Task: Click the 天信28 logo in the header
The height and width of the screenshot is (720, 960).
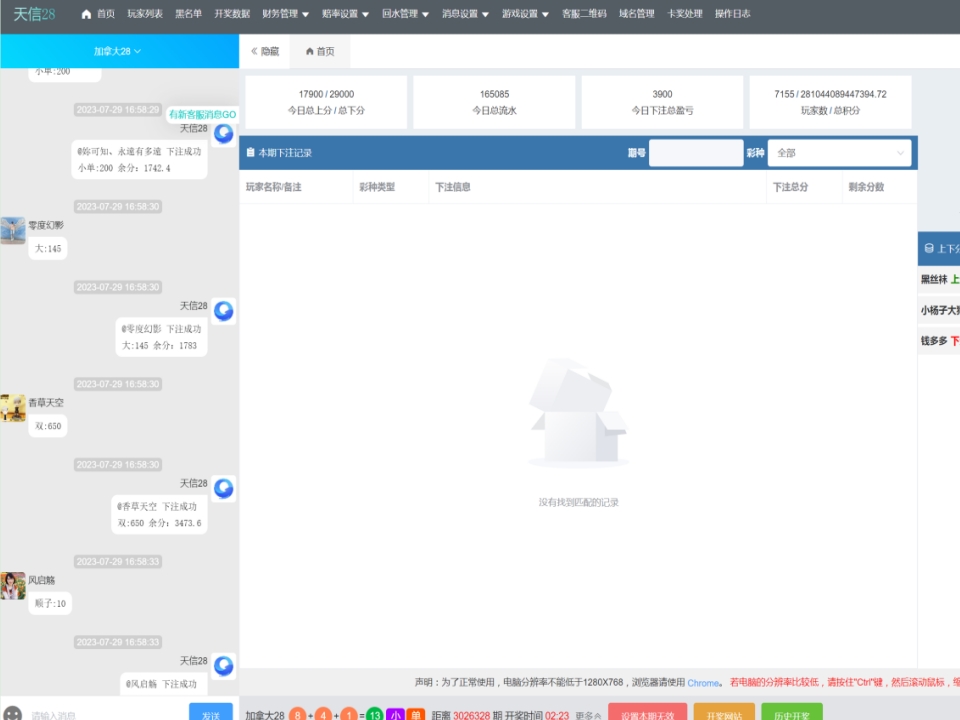Action: [34, 14]
